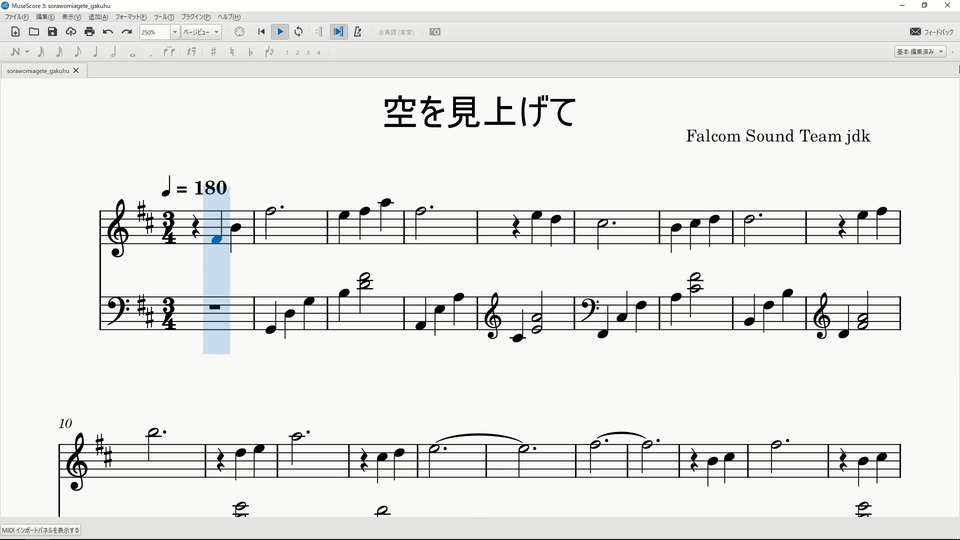Start playback with the play button

280,32
